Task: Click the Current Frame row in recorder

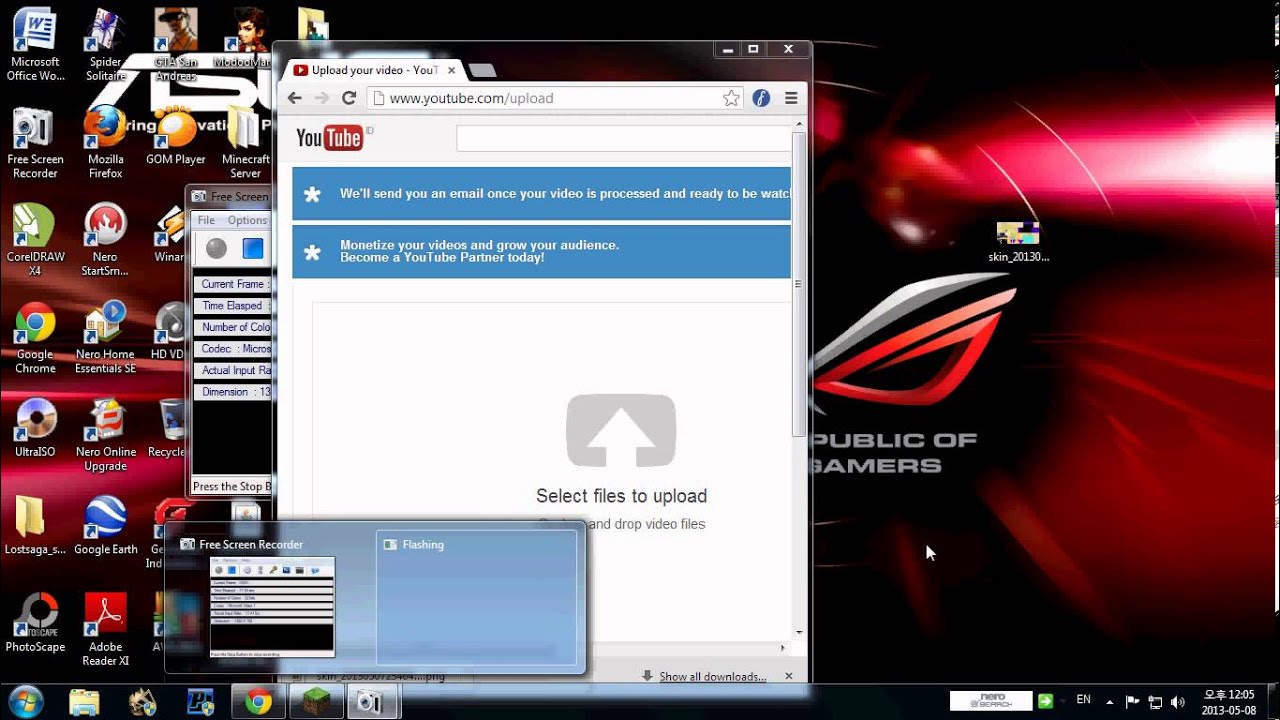Action: 232,284
